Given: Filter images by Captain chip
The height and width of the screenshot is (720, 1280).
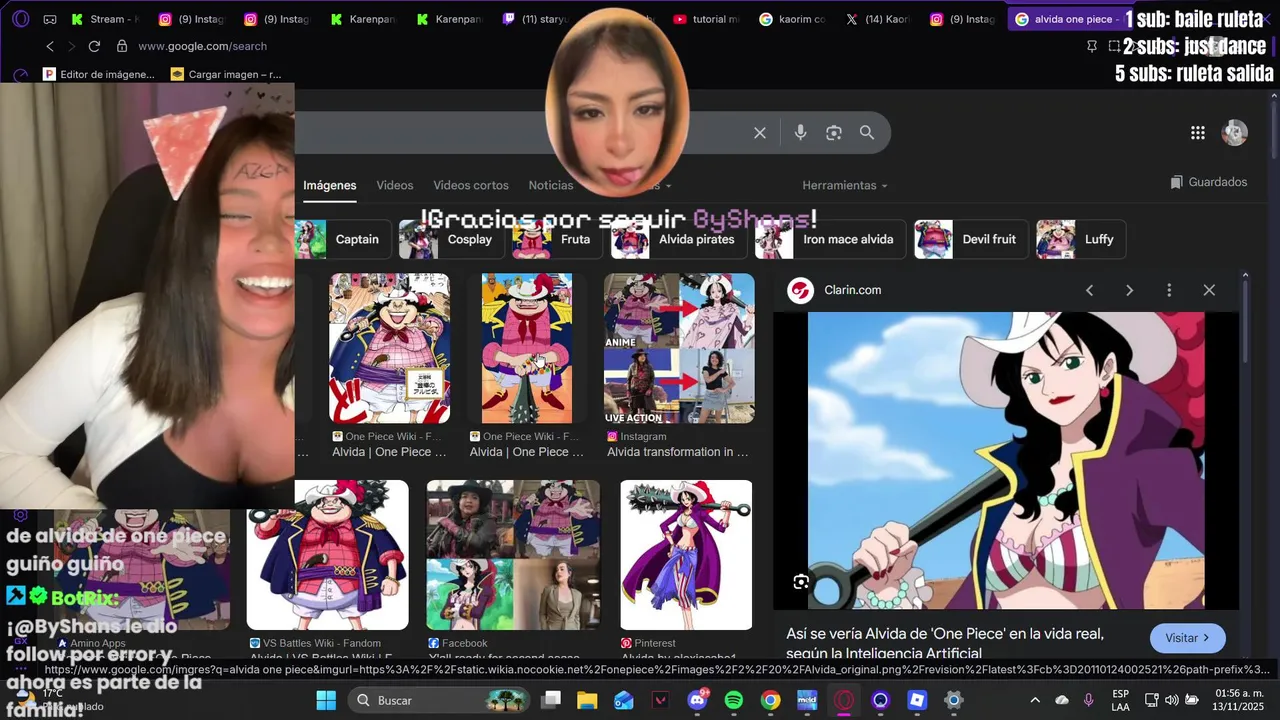Looking at the screenshot, I should (x=343, y=239).
